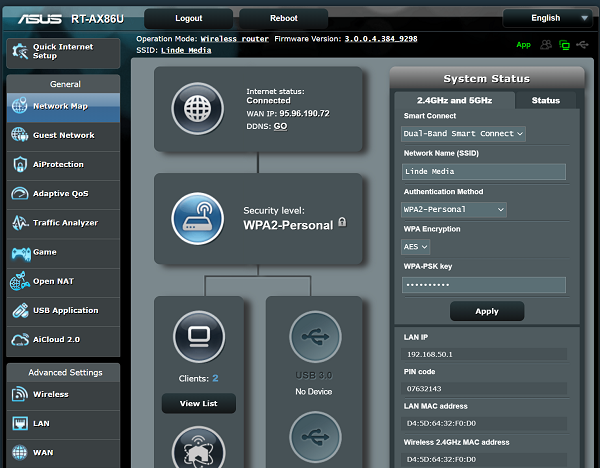Open Quick Internet Setup wizard icon

pyautogui.click(x=20, y=51)
